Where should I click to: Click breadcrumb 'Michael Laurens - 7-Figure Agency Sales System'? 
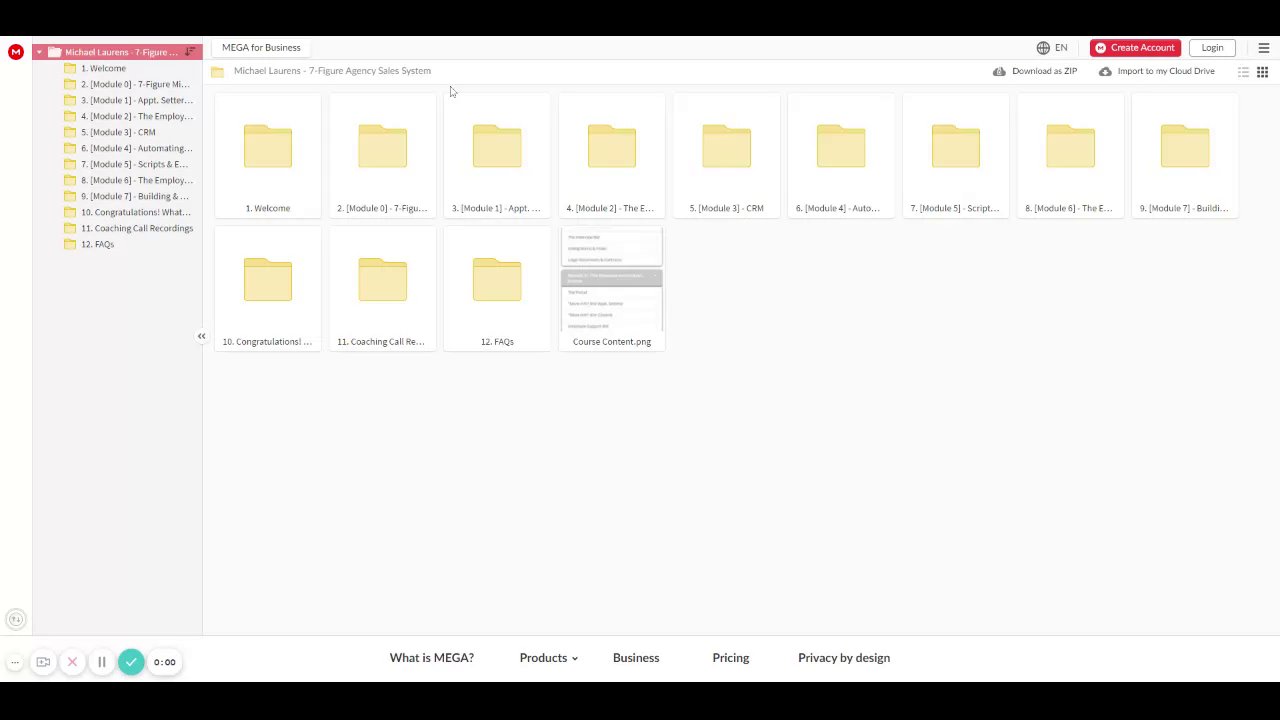click(x=332, y=71)
